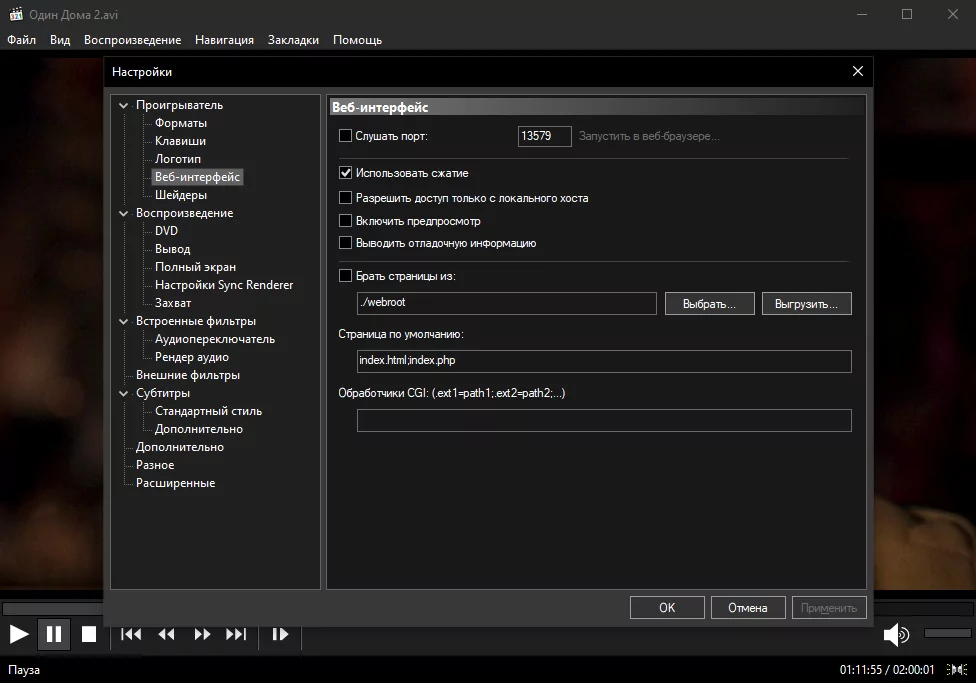Screen dimensions: 976x683
Task: Mute audio with the speaker icon
Action: tap(896, 634)
